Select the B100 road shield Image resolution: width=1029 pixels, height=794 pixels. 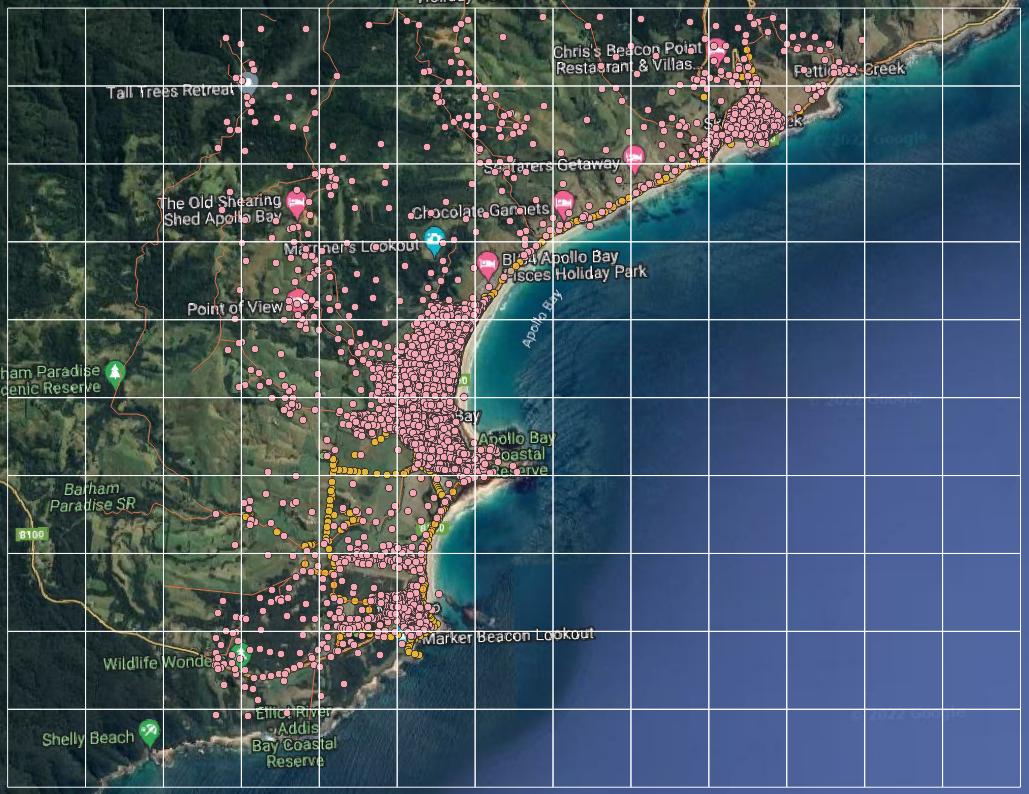(32, 534)
